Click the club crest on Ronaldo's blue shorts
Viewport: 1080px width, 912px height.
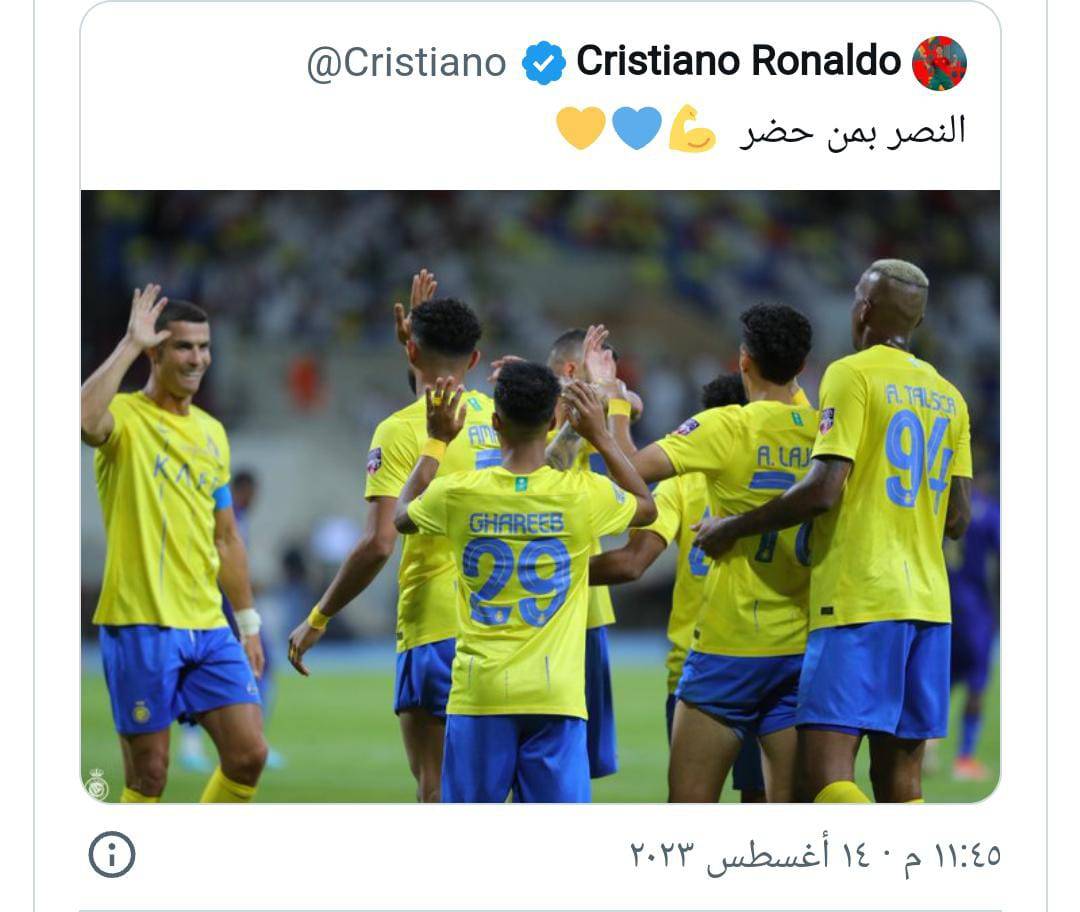pyautogui.click(x=141, y=711)
